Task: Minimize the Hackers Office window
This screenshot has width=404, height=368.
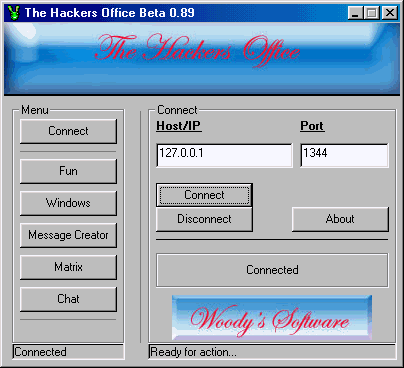Action: (356, 13)
